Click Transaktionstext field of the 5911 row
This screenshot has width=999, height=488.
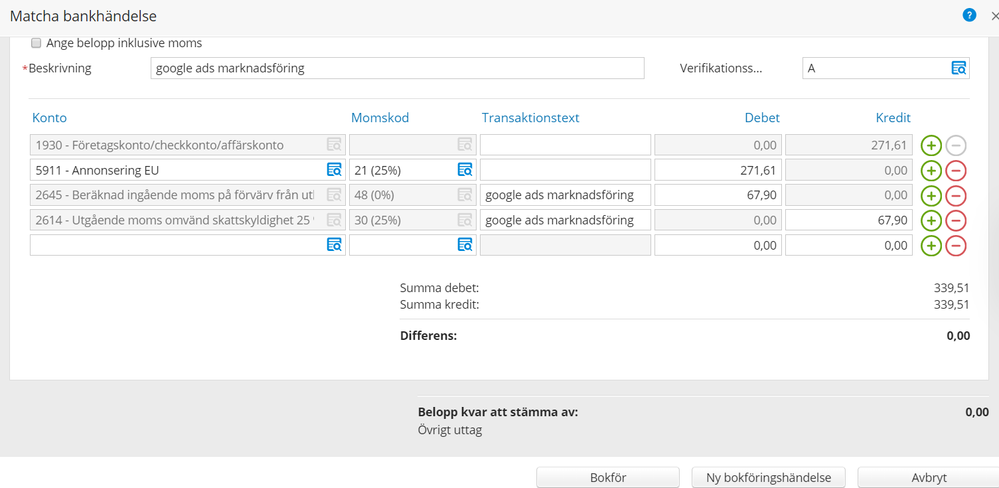[565, 170]
